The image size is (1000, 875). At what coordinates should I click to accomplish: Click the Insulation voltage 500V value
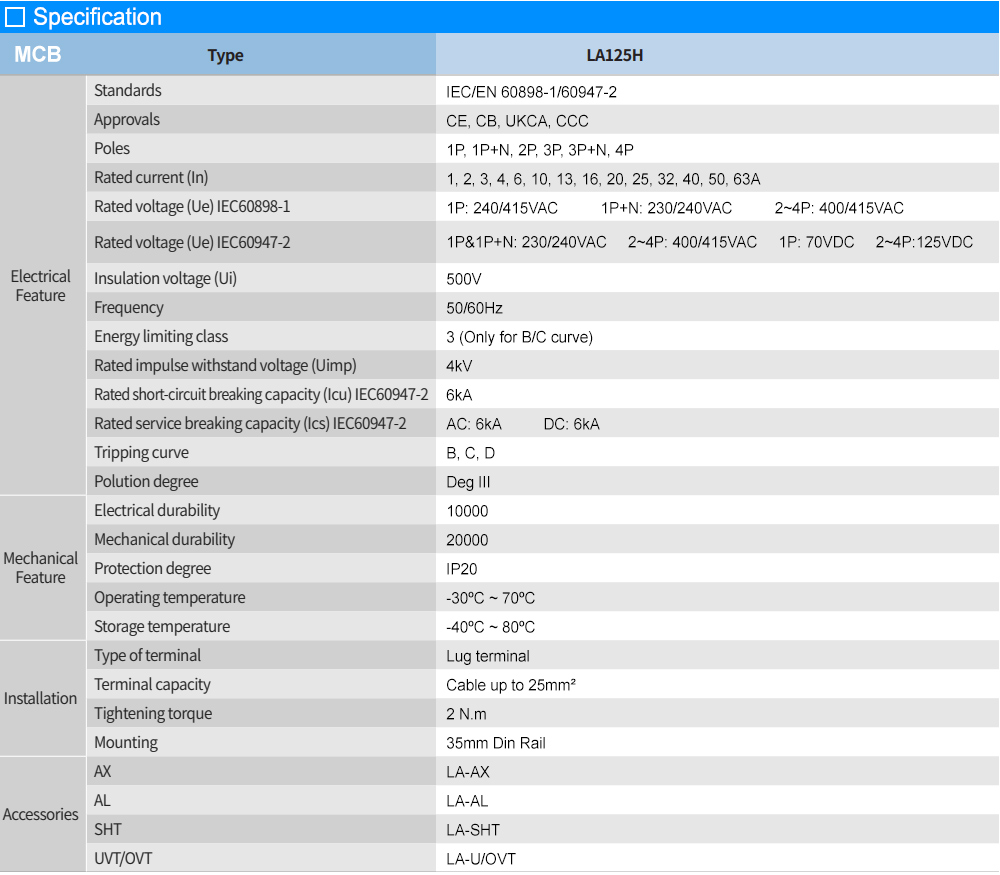pos(464,279)
